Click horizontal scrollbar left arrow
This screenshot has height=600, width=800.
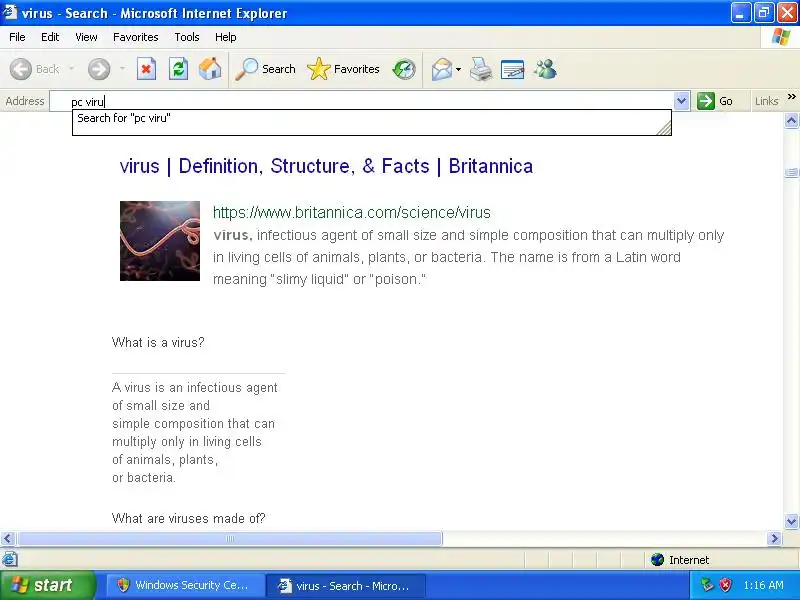[x=8, y=538]
